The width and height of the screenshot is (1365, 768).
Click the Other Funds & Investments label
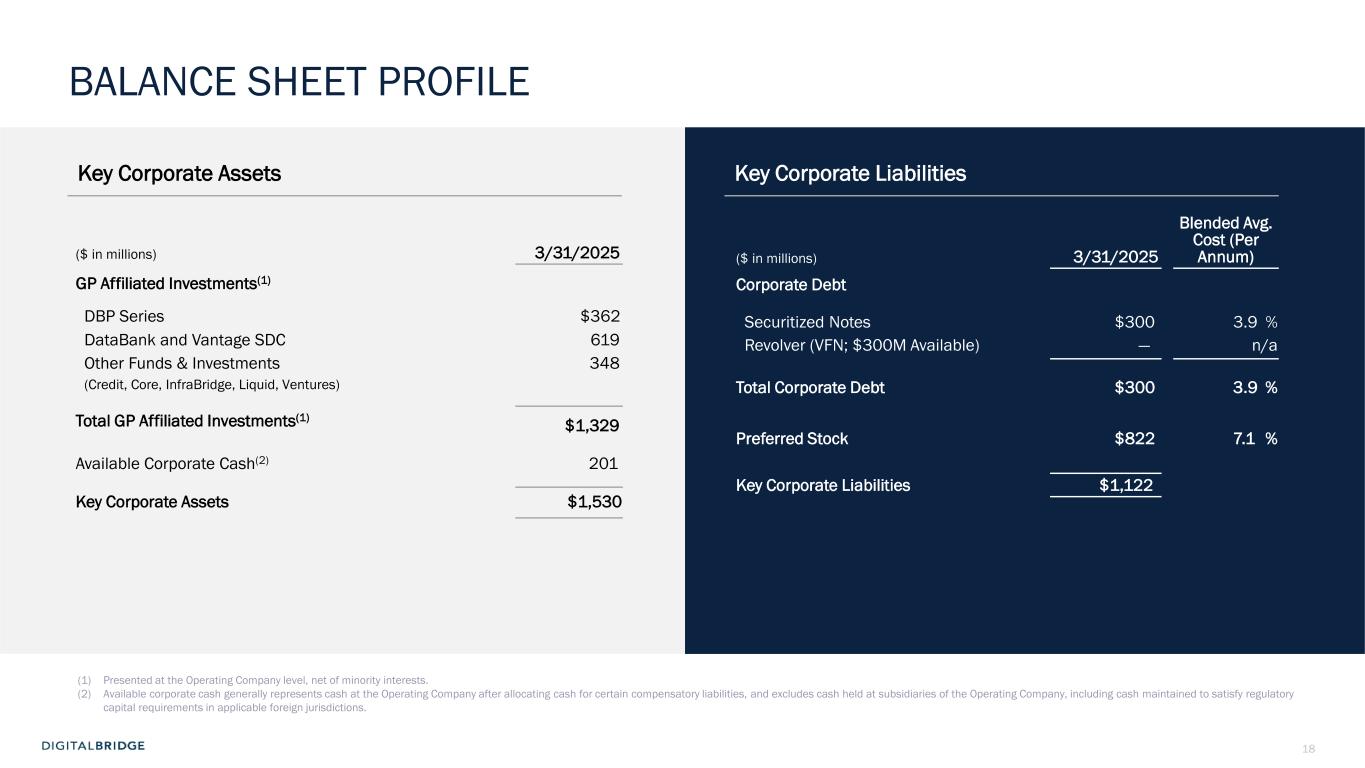pyautogui.click(x=182, y=362)
